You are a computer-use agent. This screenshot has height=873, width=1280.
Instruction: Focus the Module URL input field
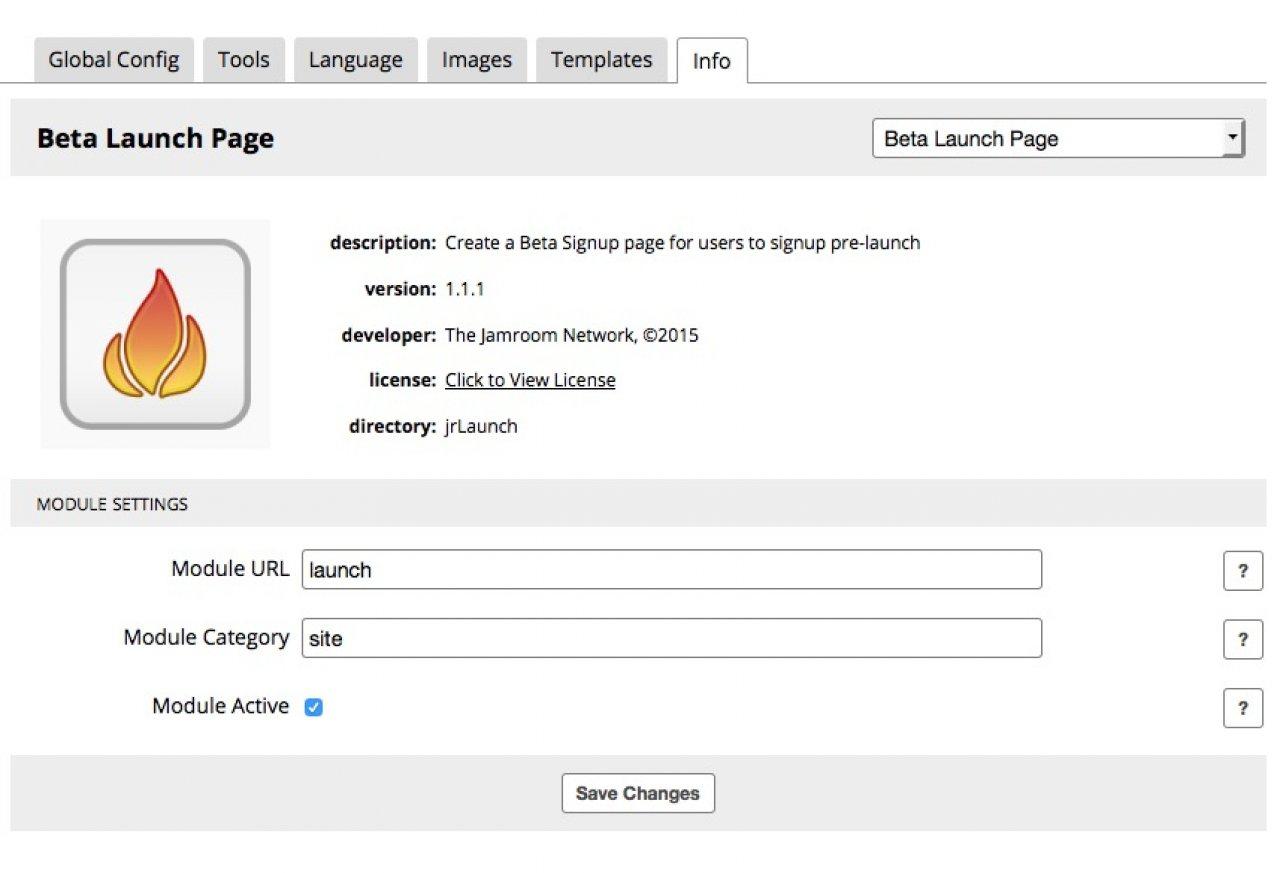[671, 570]
